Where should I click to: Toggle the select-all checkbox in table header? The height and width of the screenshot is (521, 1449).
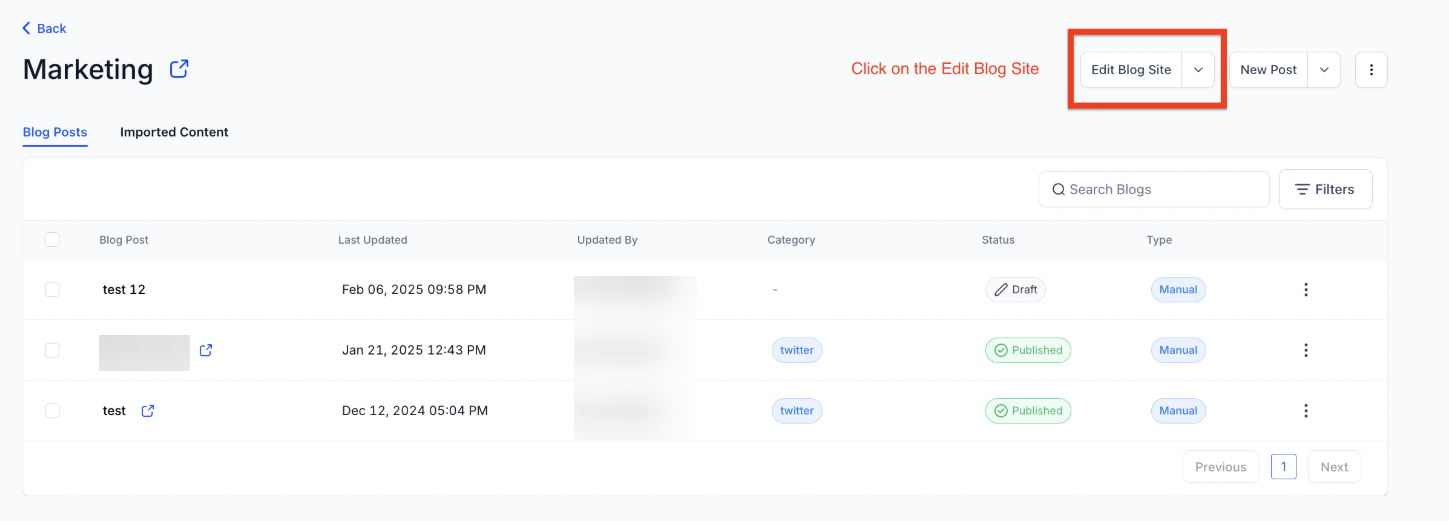(52, 240)
